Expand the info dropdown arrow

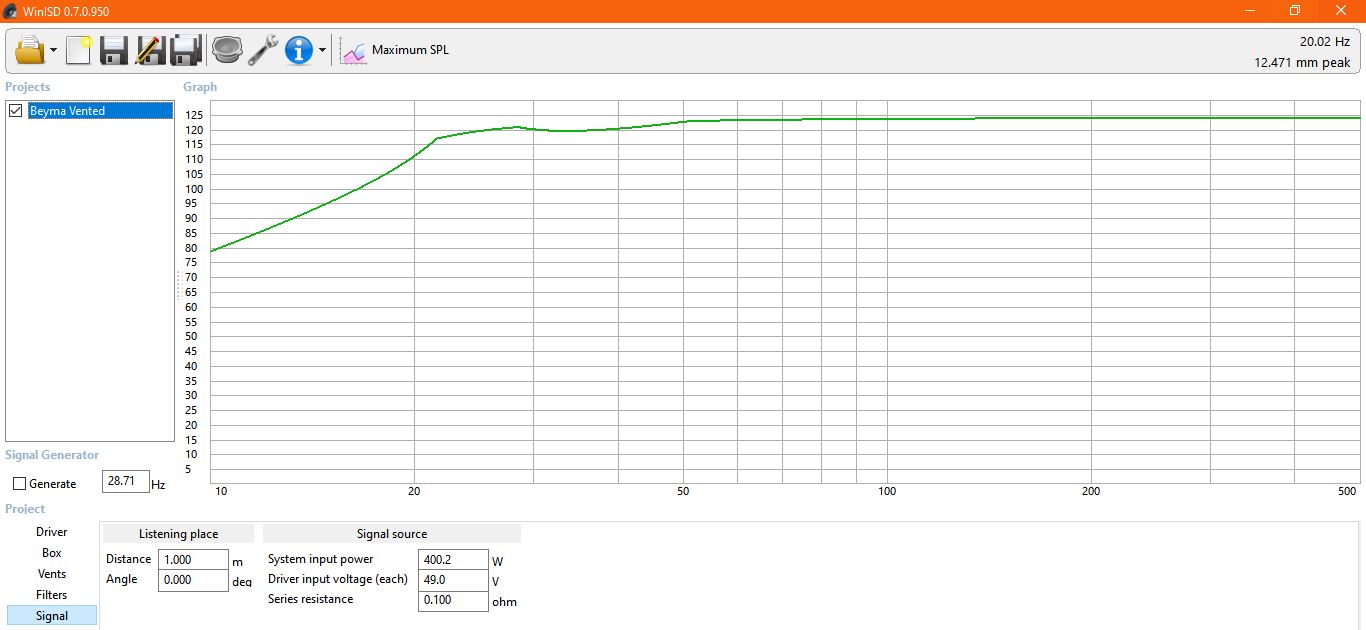[x=322, y=50]
